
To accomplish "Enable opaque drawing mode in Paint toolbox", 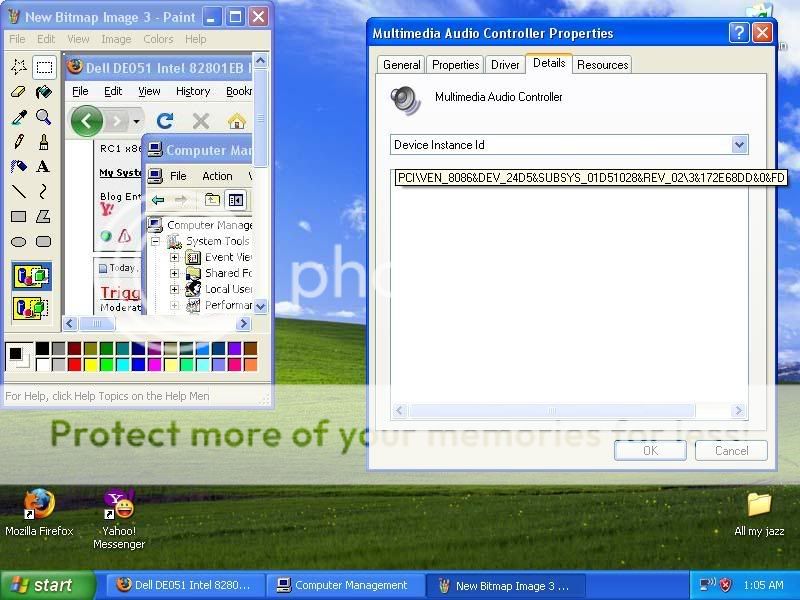I will click(31, 277).
